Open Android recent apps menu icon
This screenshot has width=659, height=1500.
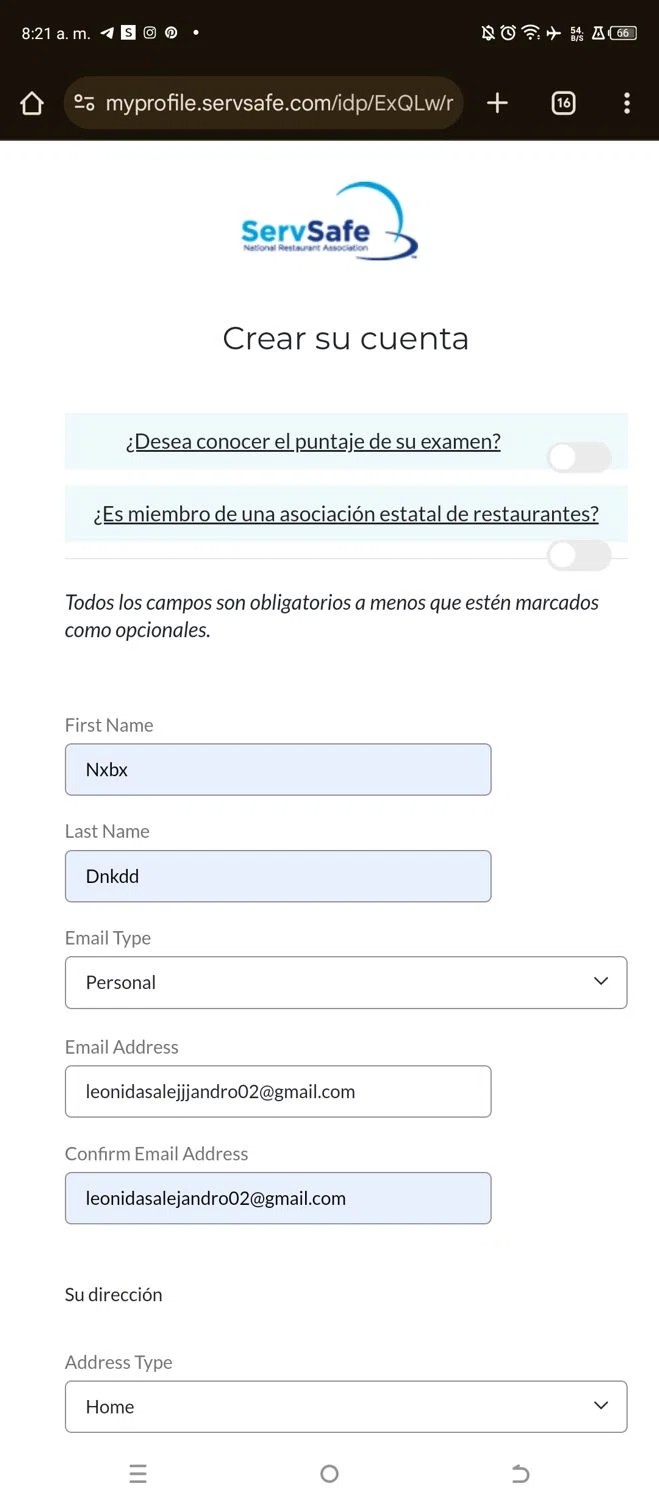[138, 1473]
